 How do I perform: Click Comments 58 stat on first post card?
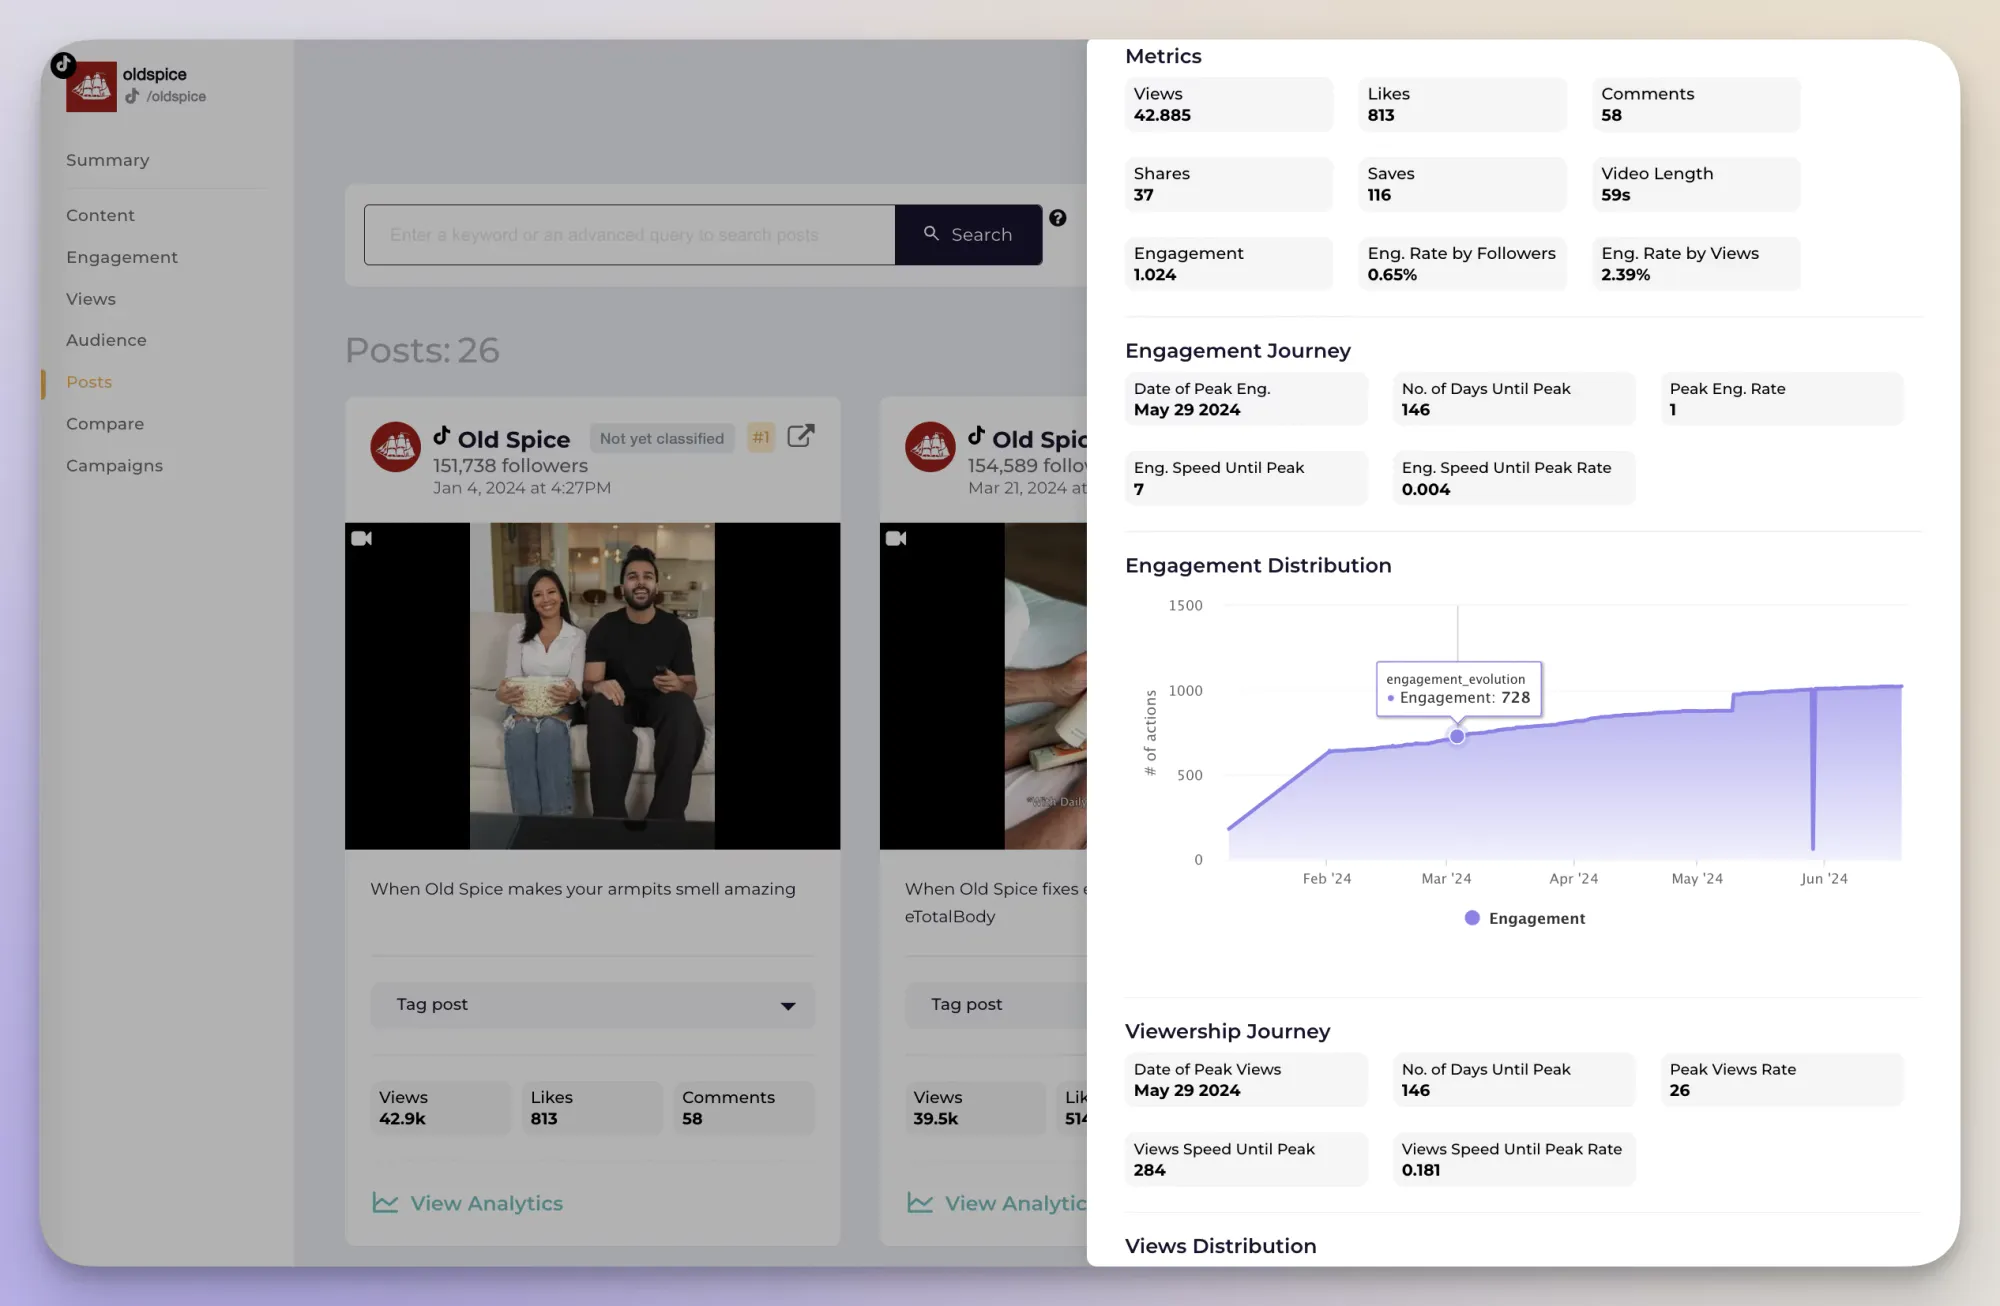[x=744, y=1108]
